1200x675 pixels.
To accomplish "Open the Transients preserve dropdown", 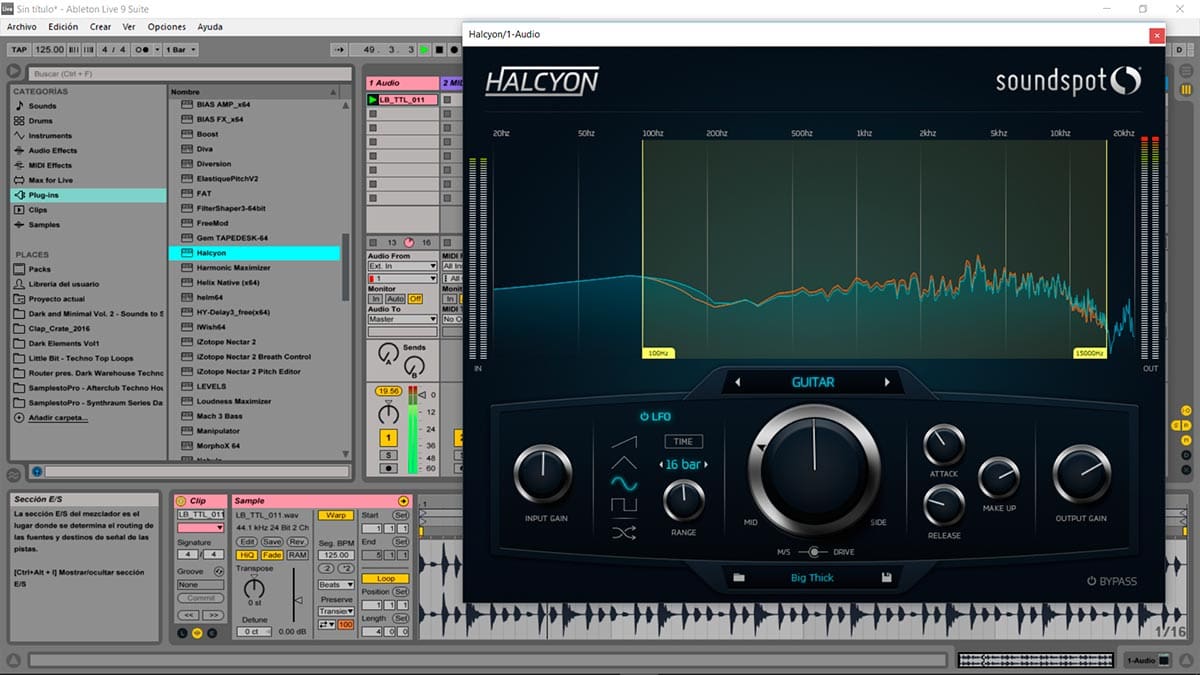I will (335, 611).
